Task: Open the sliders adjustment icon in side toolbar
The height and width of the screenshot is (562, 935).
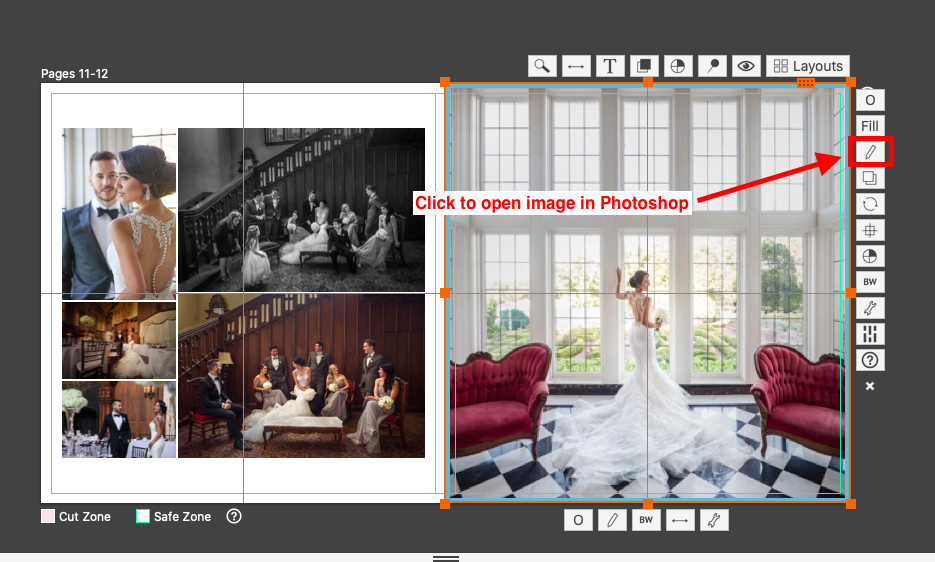Action: 870,334
